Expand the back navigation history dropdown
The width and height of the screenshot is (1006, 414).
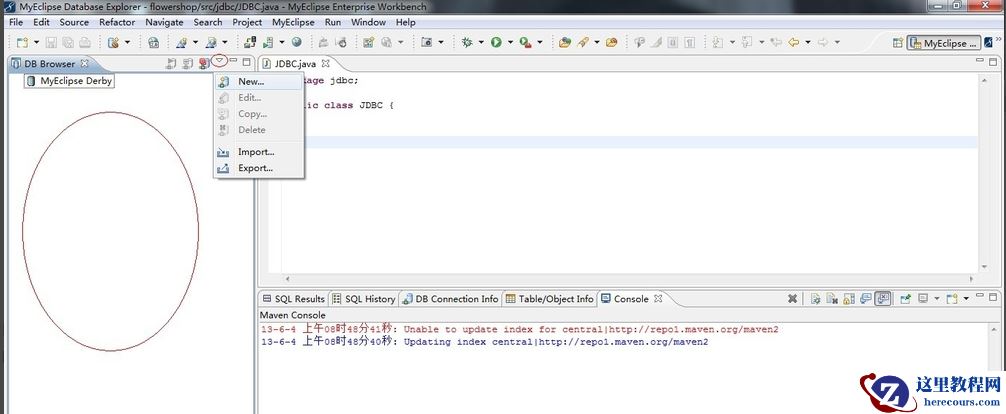[807, 43]
